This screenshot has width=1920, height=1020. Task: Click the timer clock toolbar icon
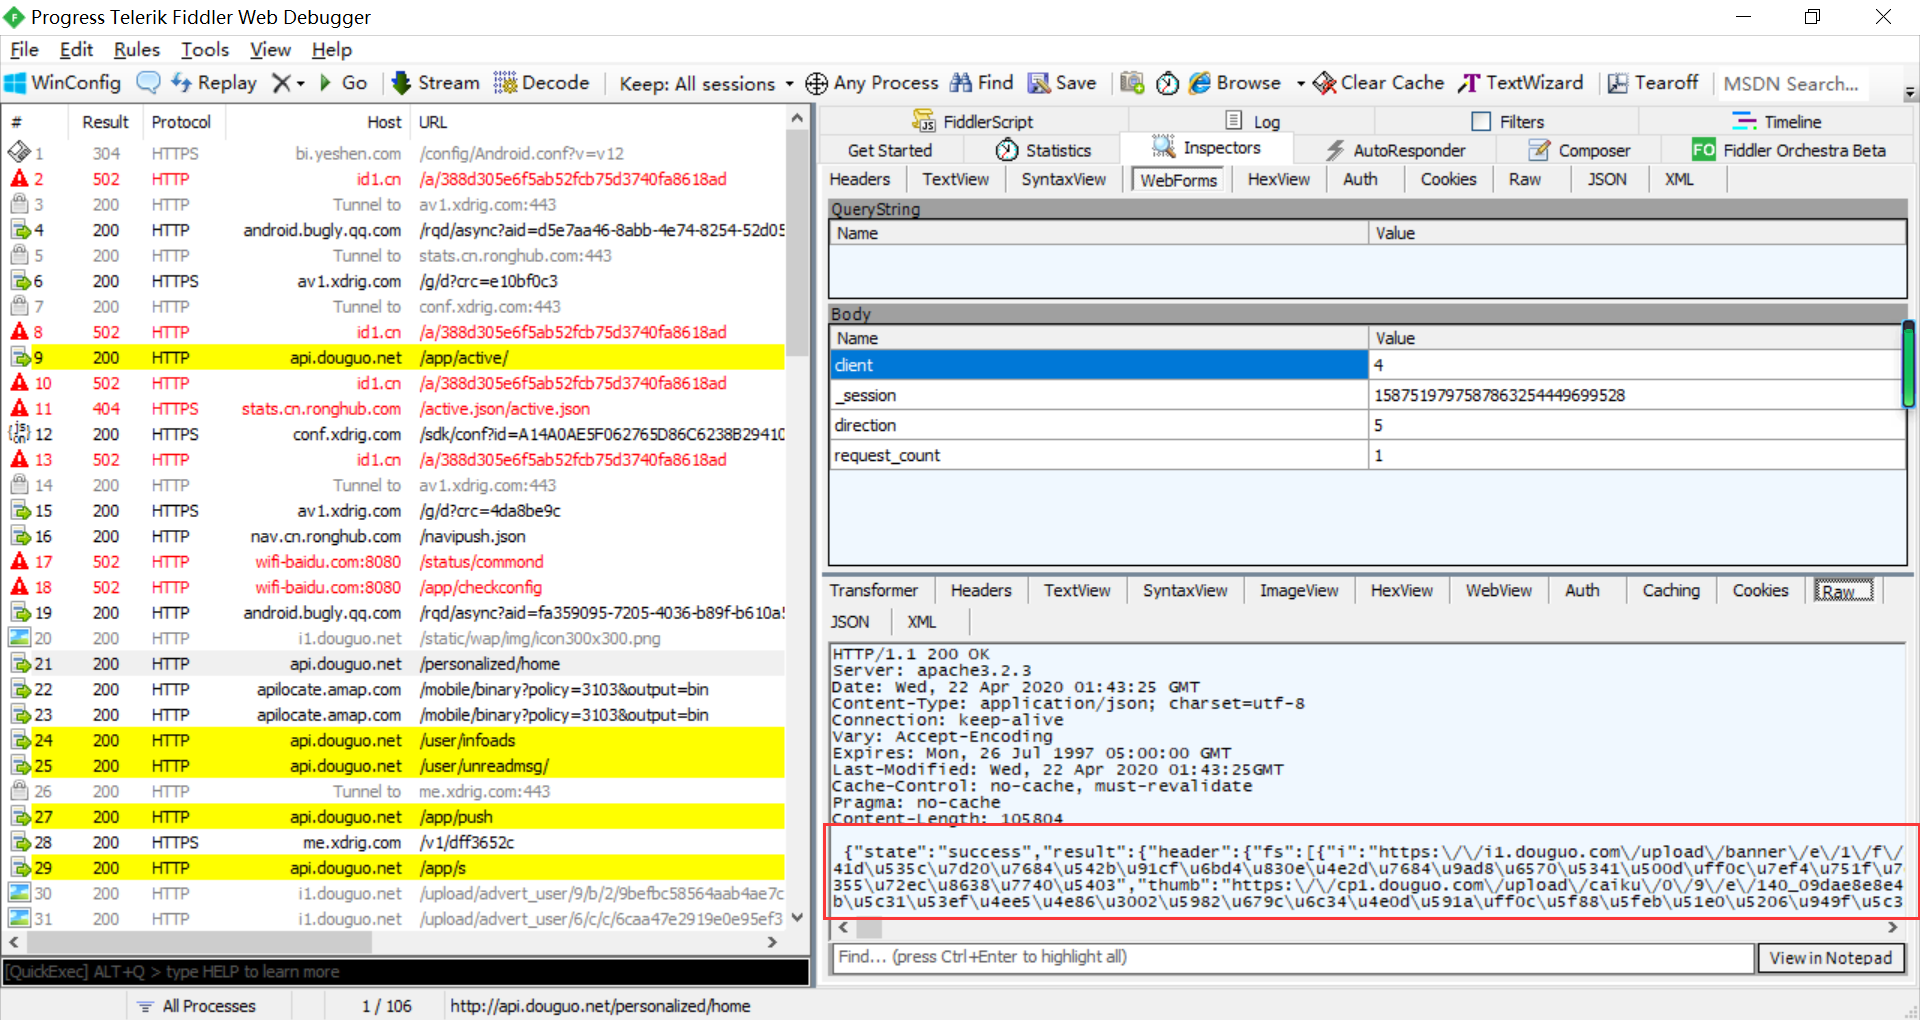tap(1167, 83)
